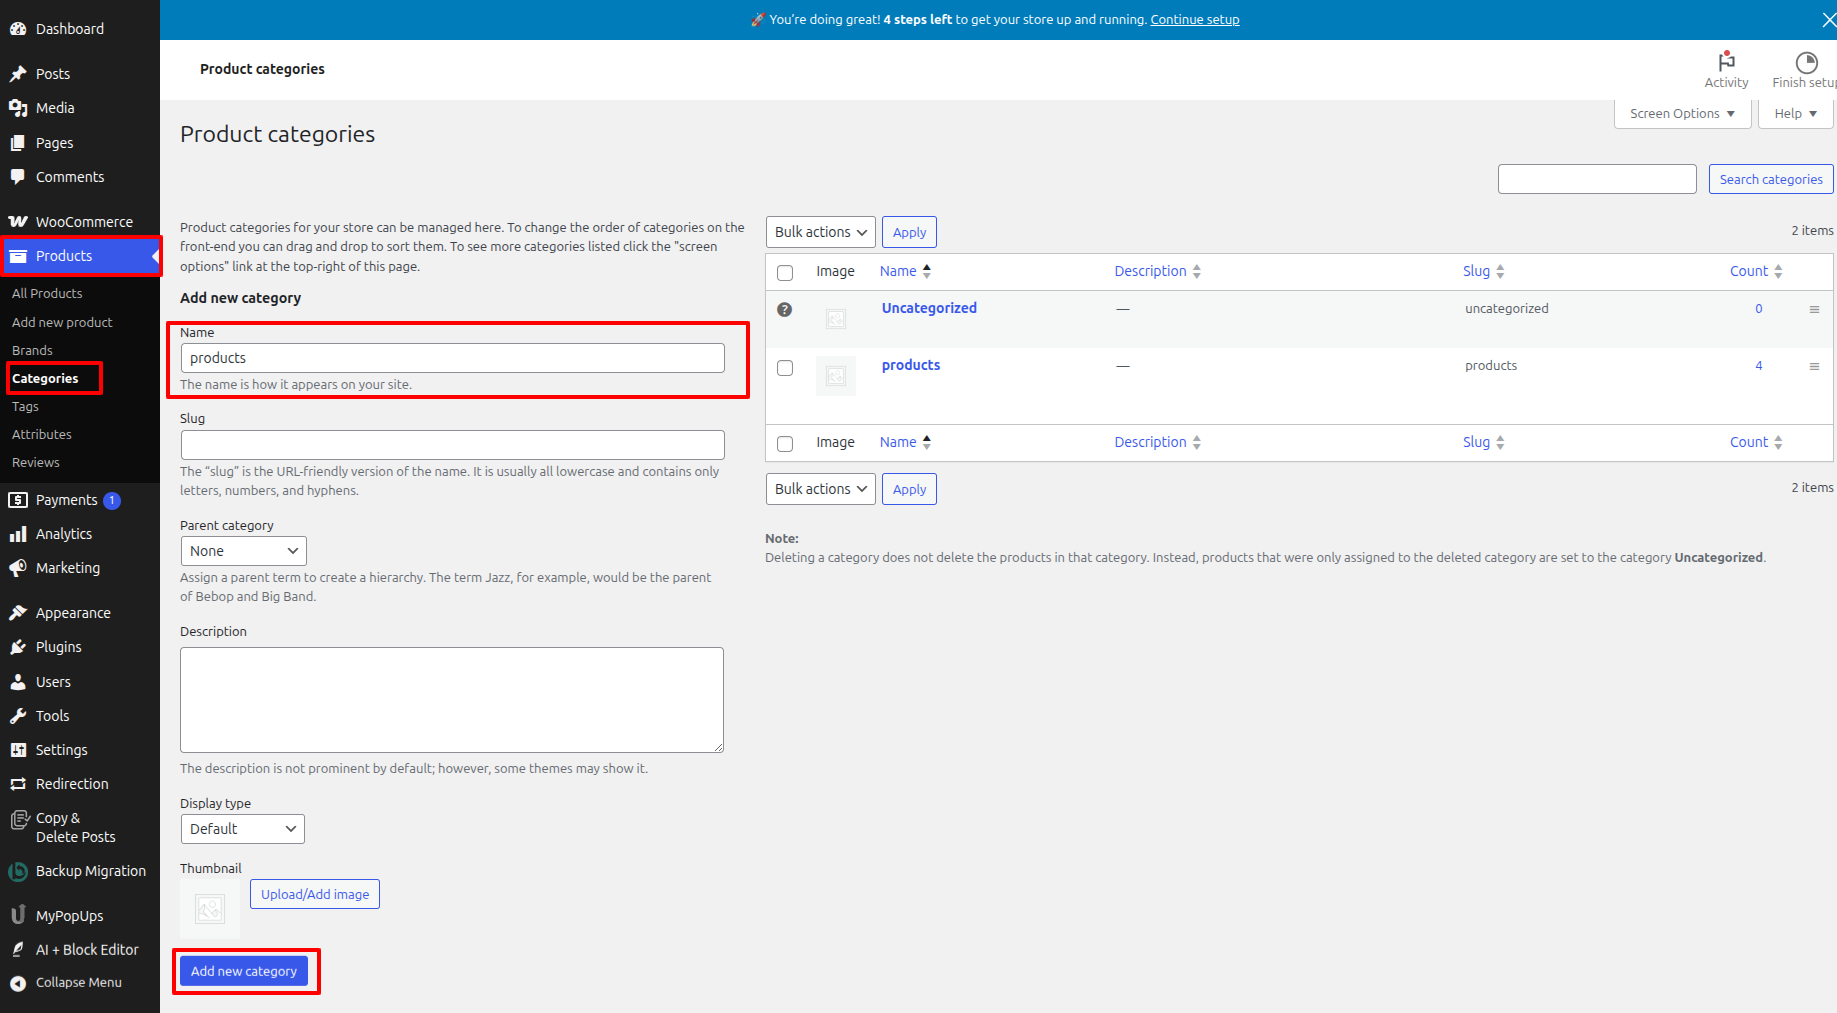Image resolution: width=1837 pixels, height=1013 pixels.
Task: Click the Add new category button
Action: tap(244, 971)
